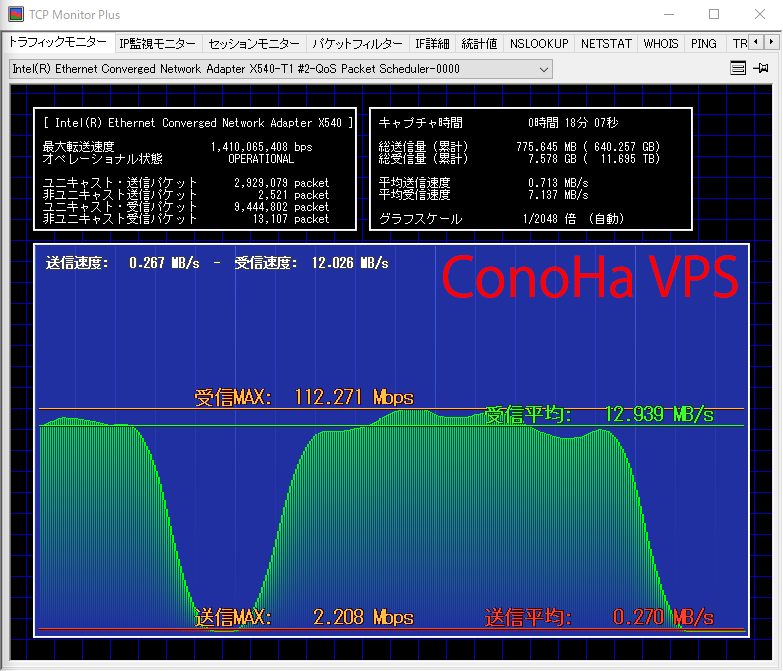
Task: Open the セッションモニター tab
Action: point(254,44)
